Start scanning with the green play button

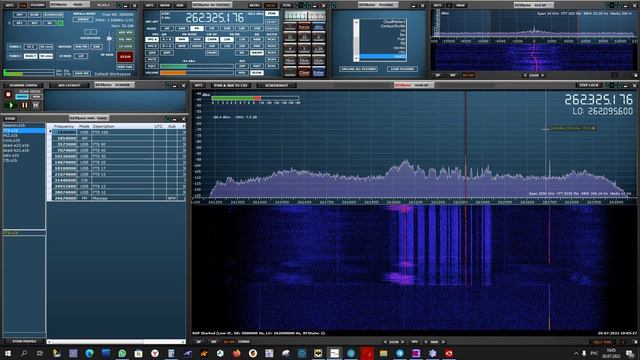click(11, 105)
